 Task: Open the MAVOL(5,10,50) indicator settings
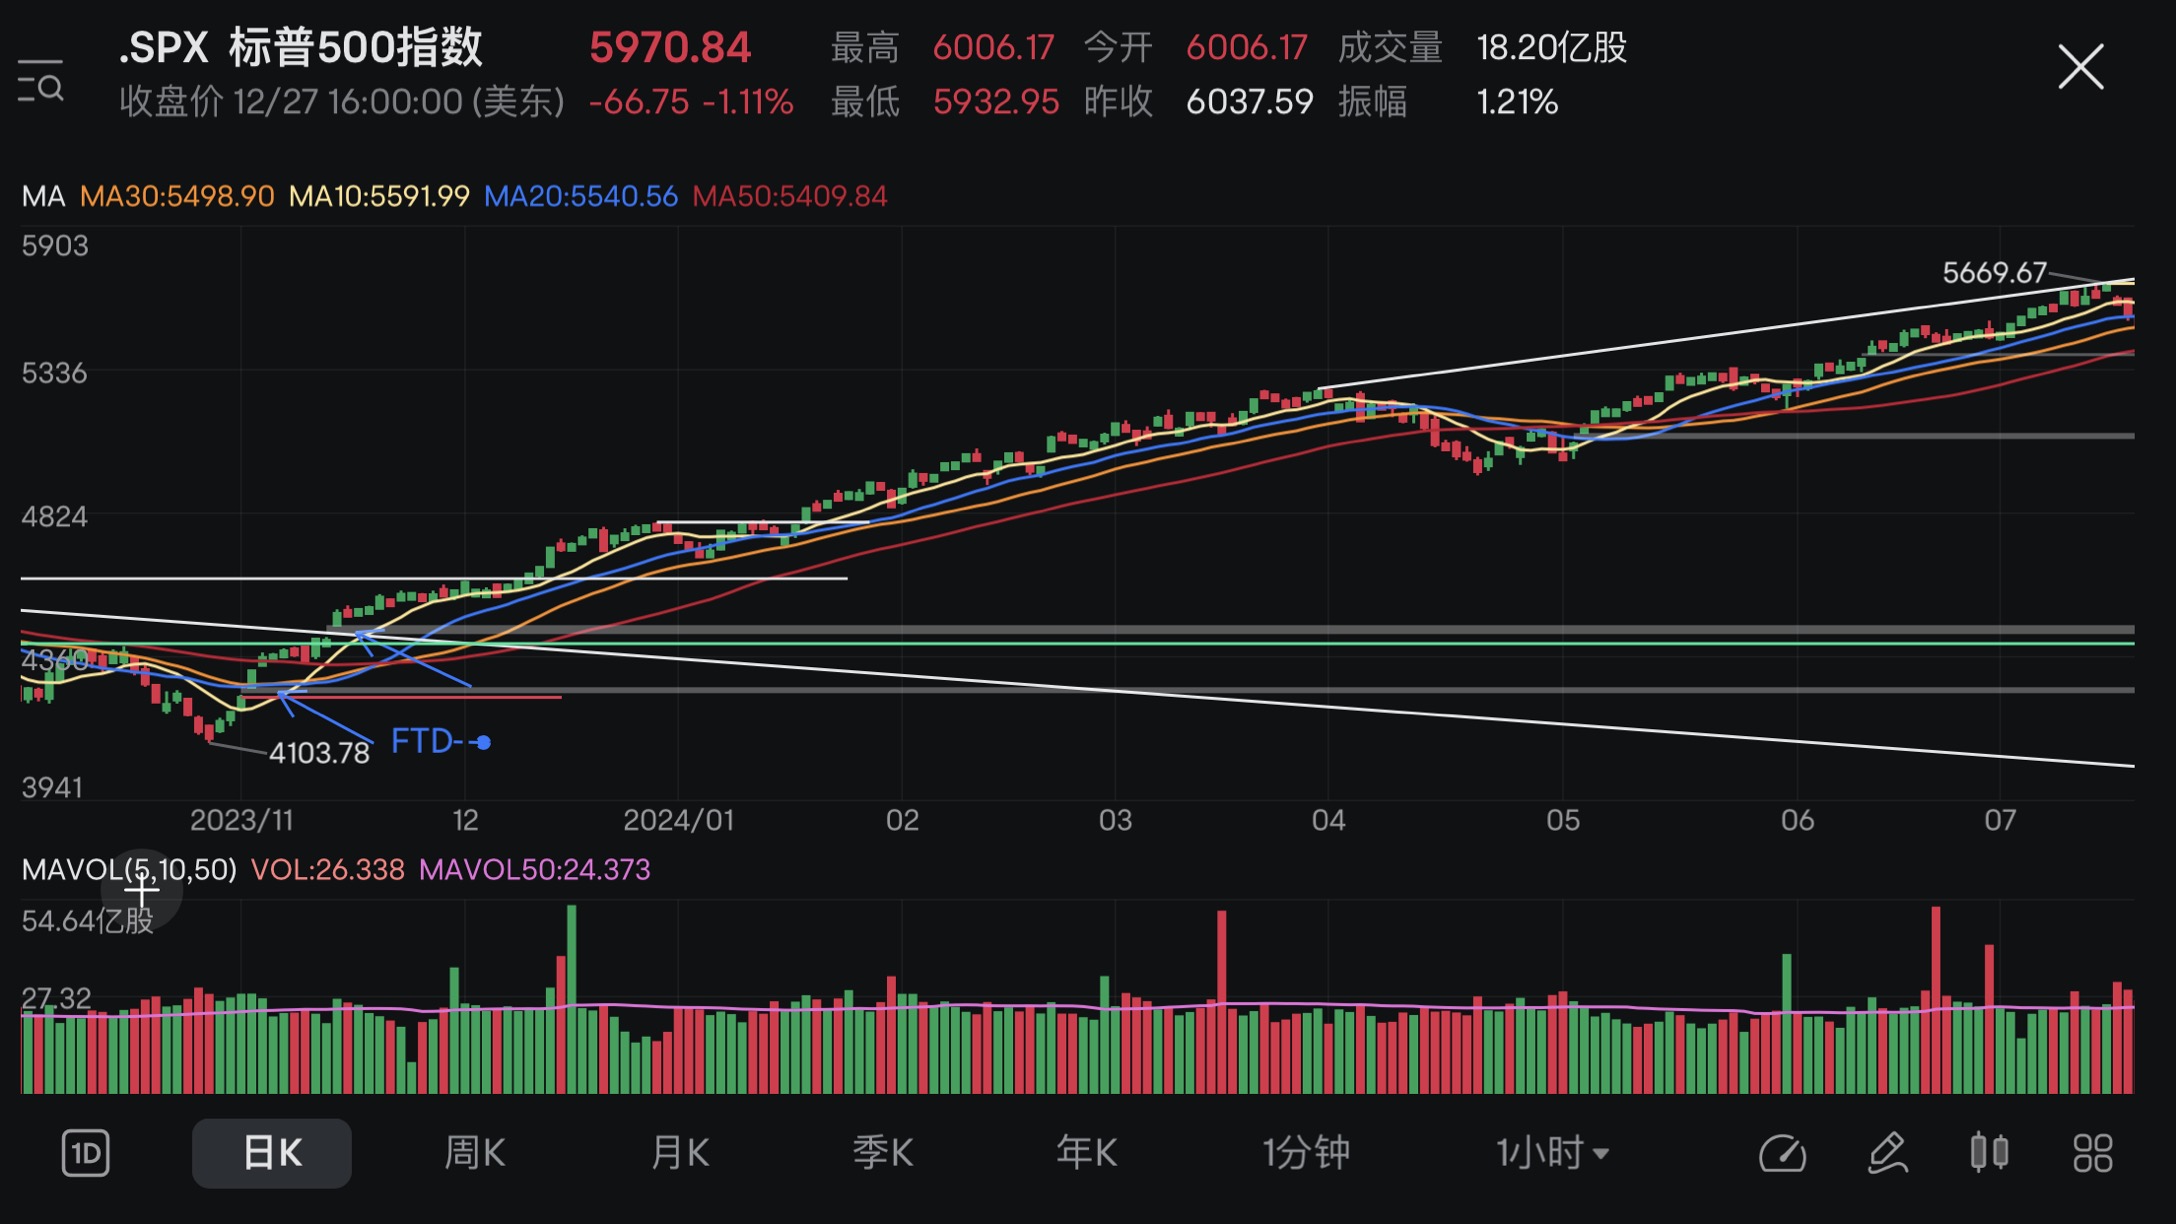pyautogui.click(x=129, y=870)
